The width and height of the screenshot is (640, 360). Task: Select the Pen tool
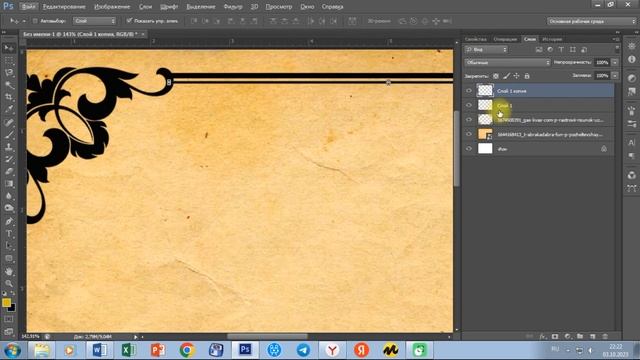(9, 221)
